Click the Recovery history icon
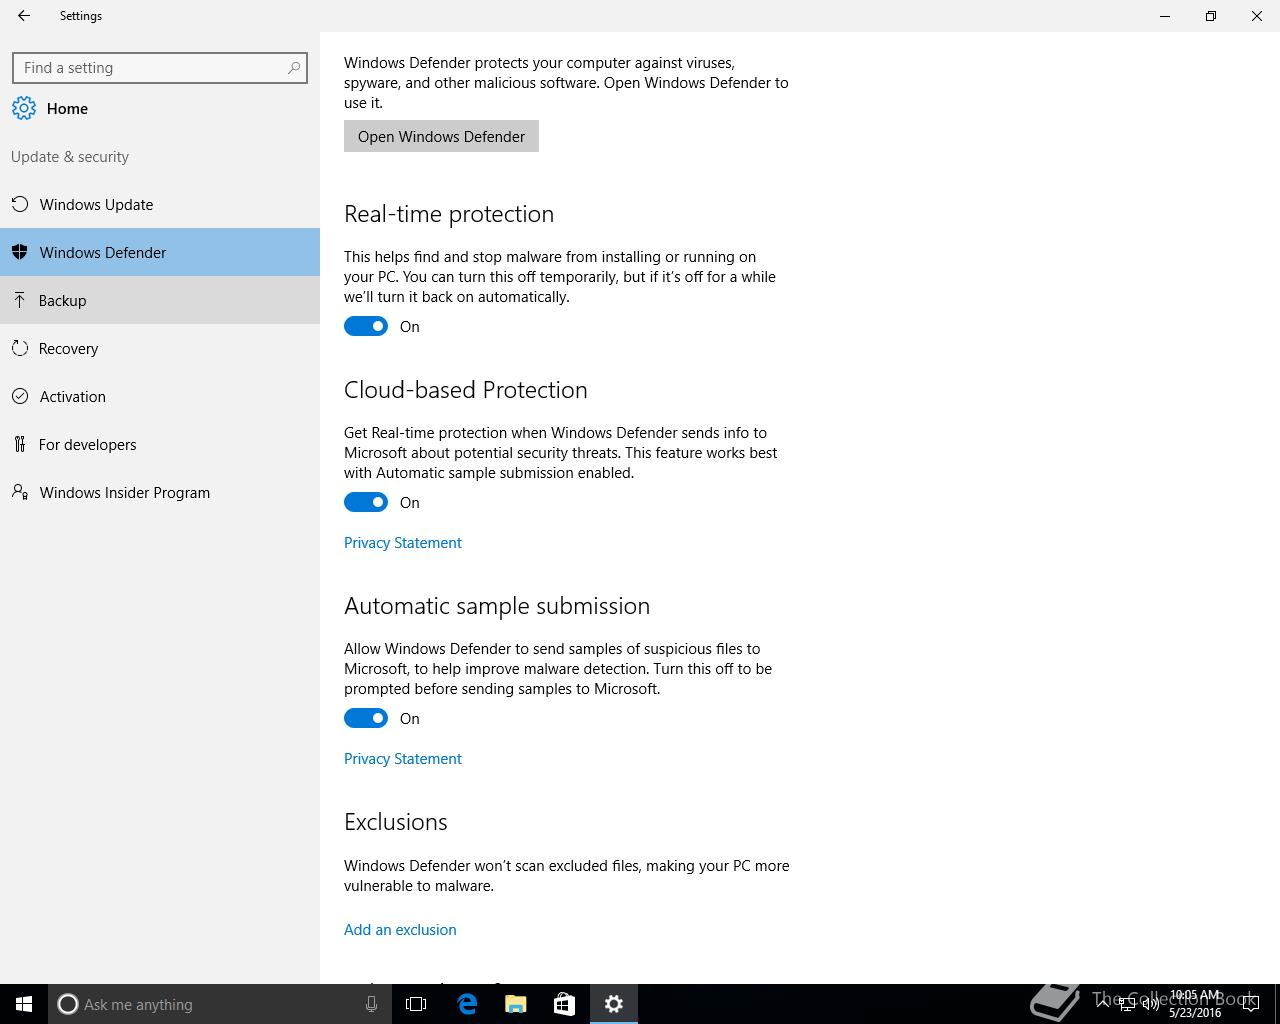Screen dimensions: 1280x1024 pyautogui.click(x=20, y=348)
